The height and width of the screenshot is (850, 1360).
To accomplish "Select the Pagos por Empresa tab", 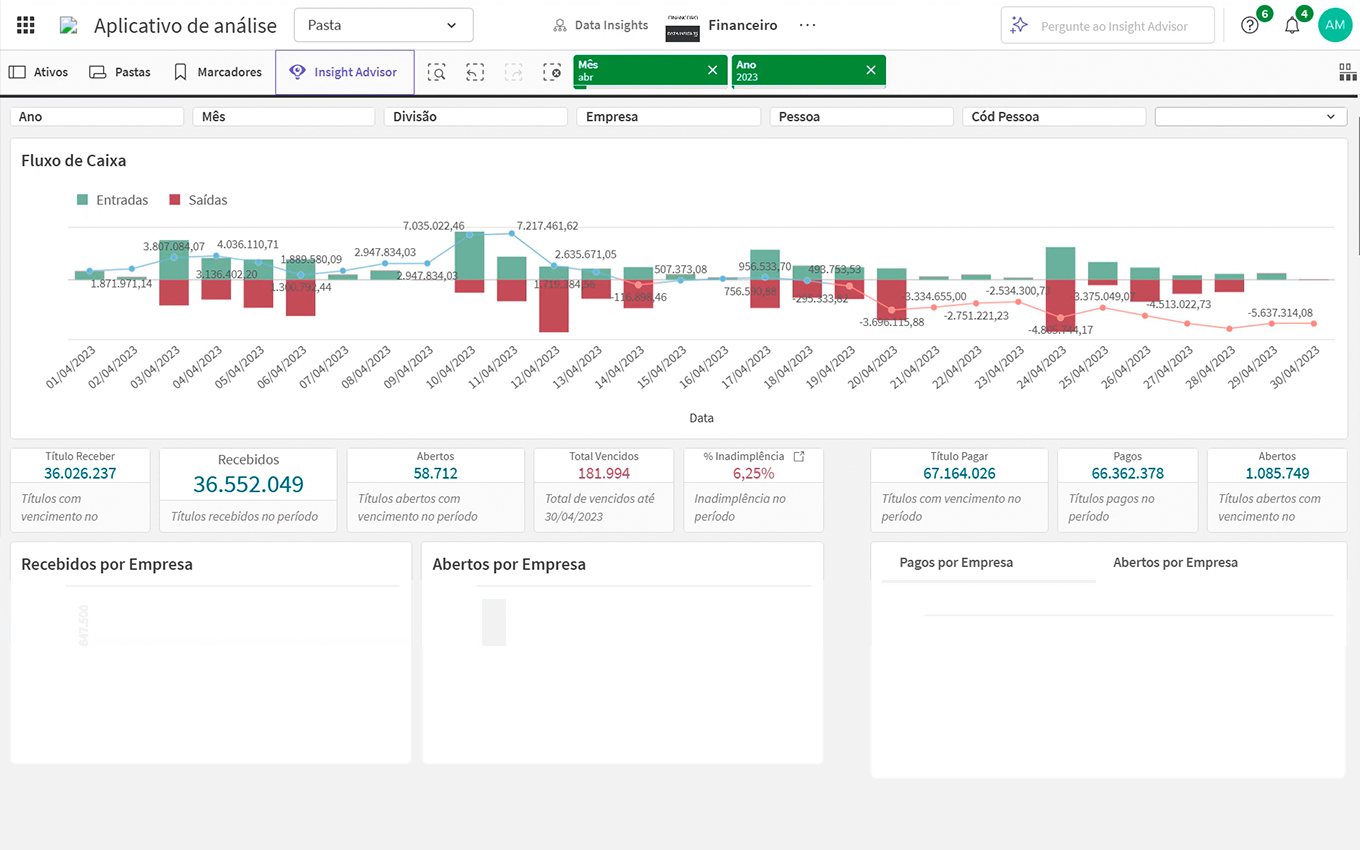I will pos(956,562).
